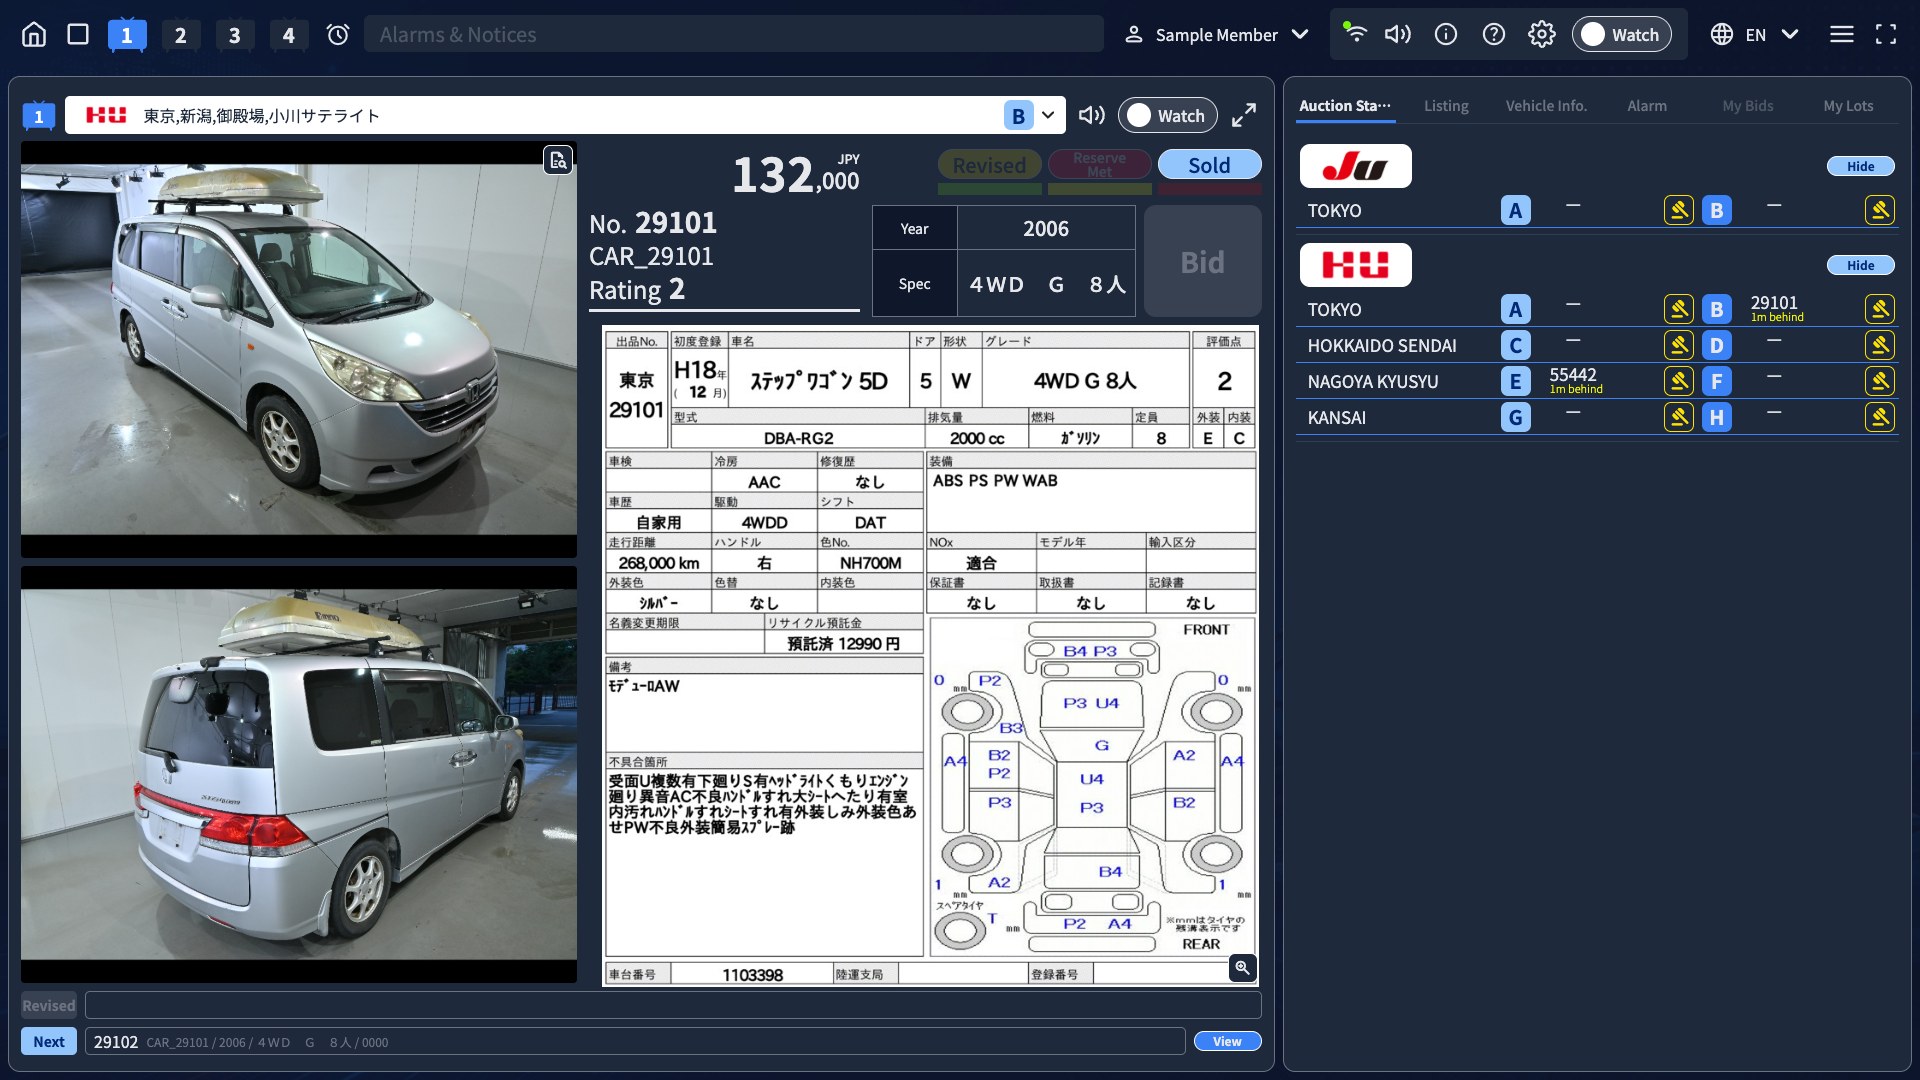This screenshot has height=1080, width=1920.
Task: Open the alarm clock icon
Action: pos(338,35)
